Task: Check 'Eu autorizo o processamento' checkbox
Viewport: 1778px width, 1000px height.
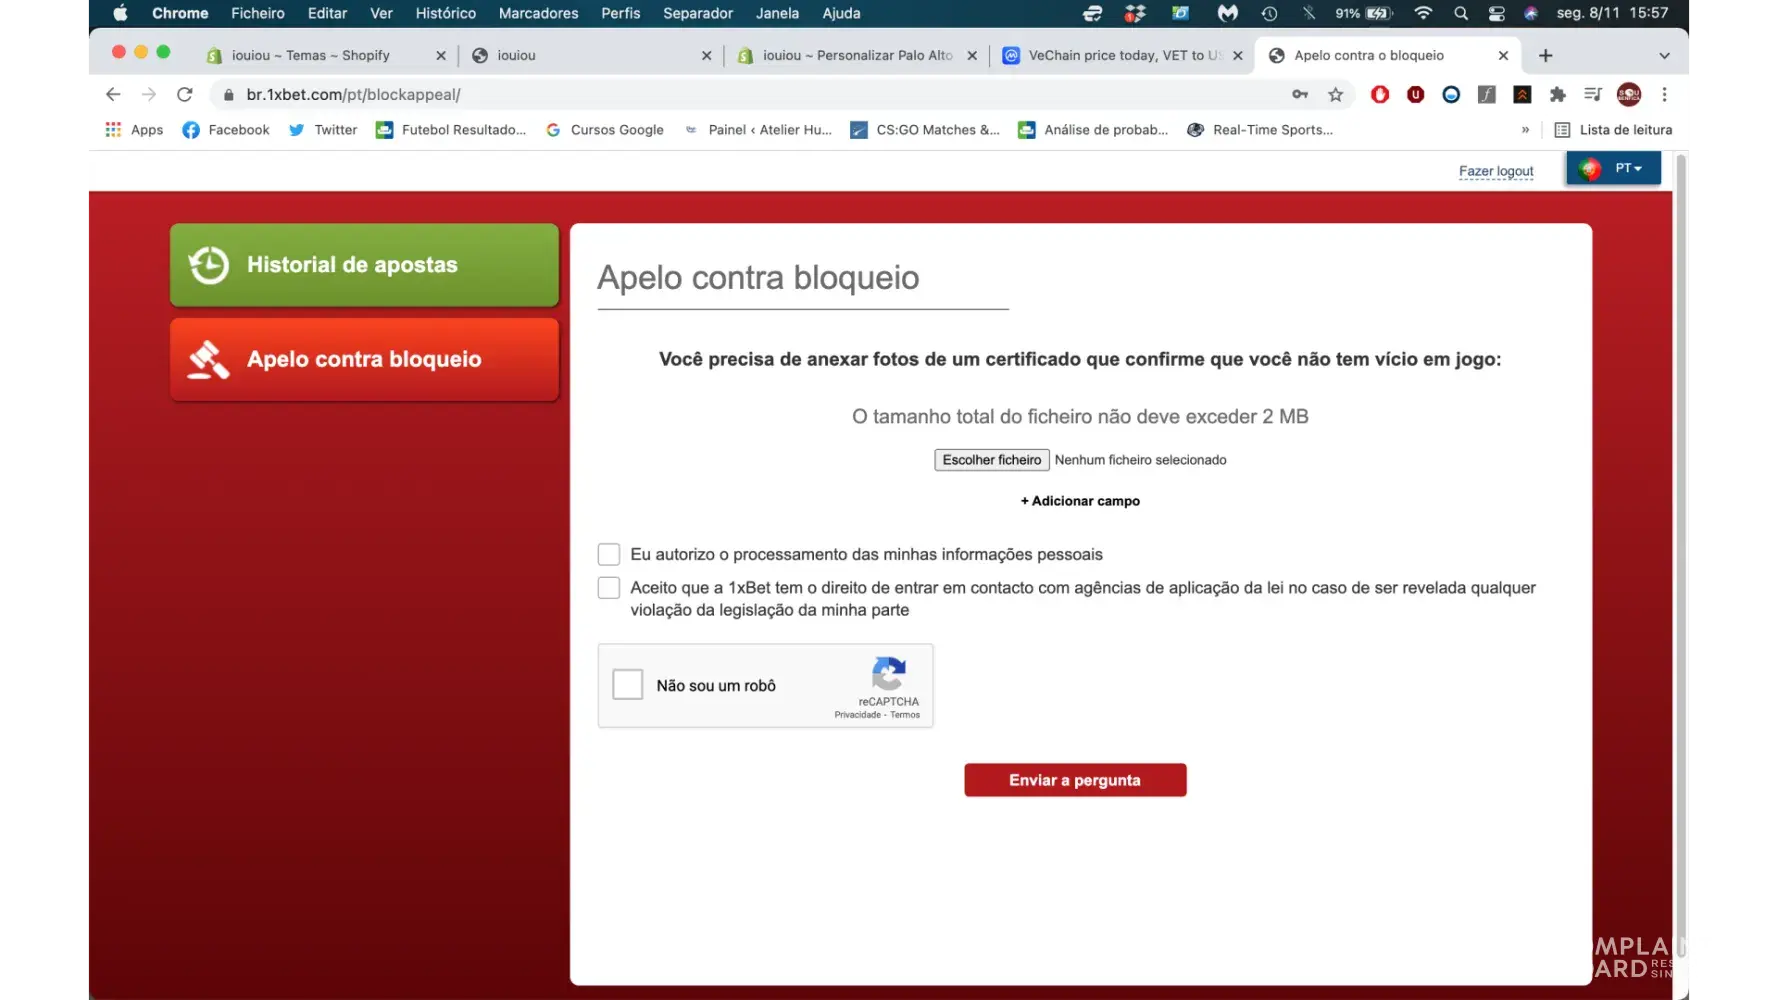Action: click(608, 554)
